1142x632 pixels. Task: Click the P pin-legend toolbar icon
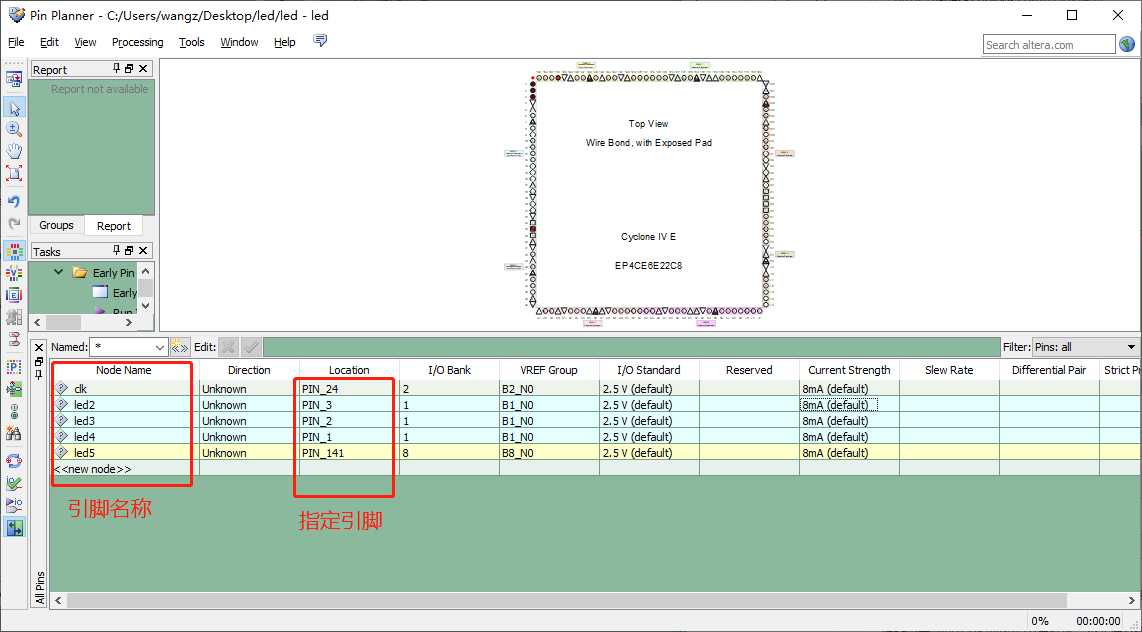pos(14,366)
